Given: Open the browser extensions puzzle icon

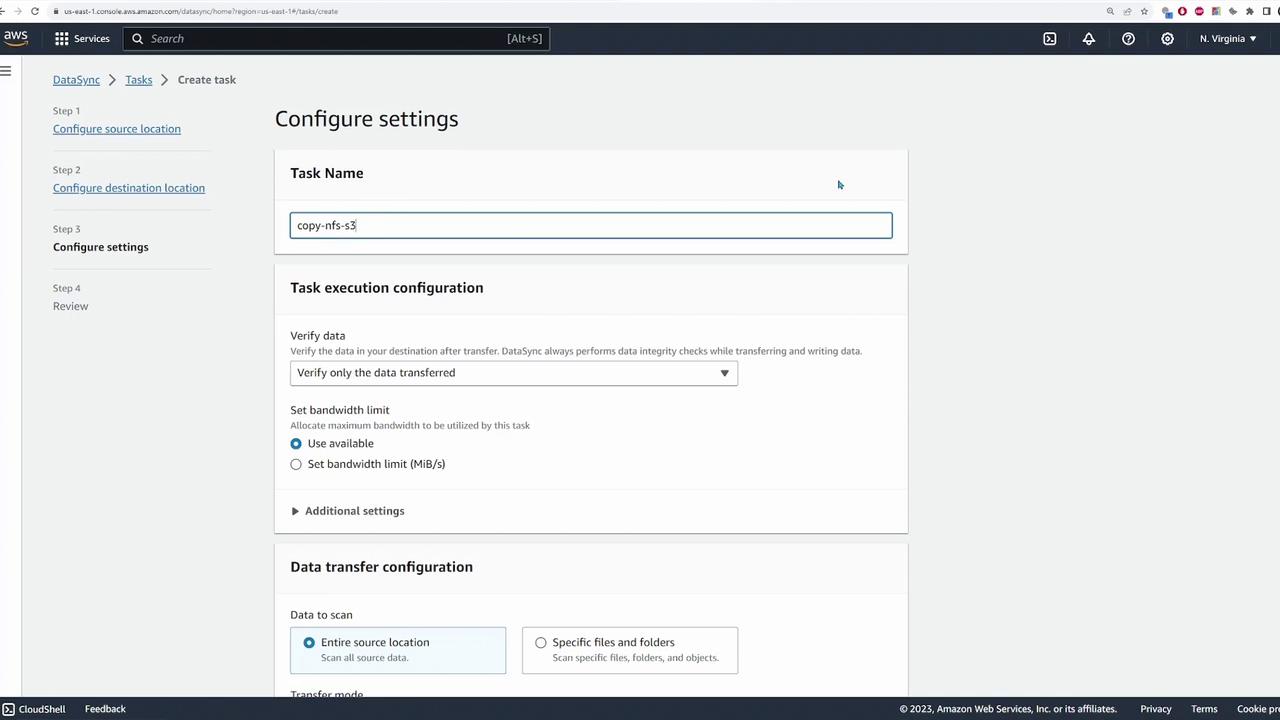Looking at the screenshot, I should [x=1249, y=11].
